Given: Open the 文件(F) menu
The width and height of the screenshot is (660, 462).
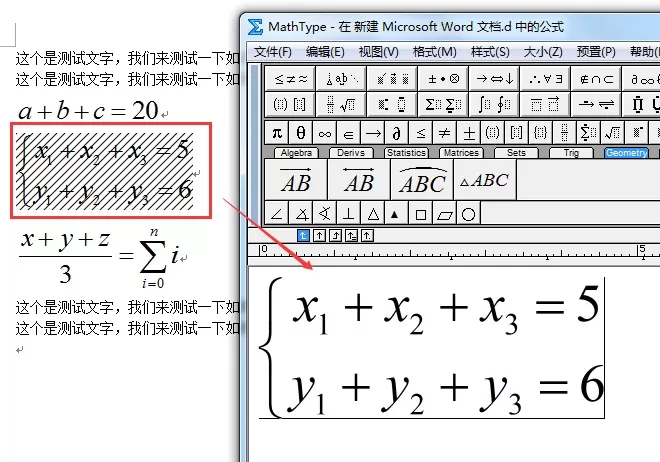Looking at the screenshot, I should (273, 52).
